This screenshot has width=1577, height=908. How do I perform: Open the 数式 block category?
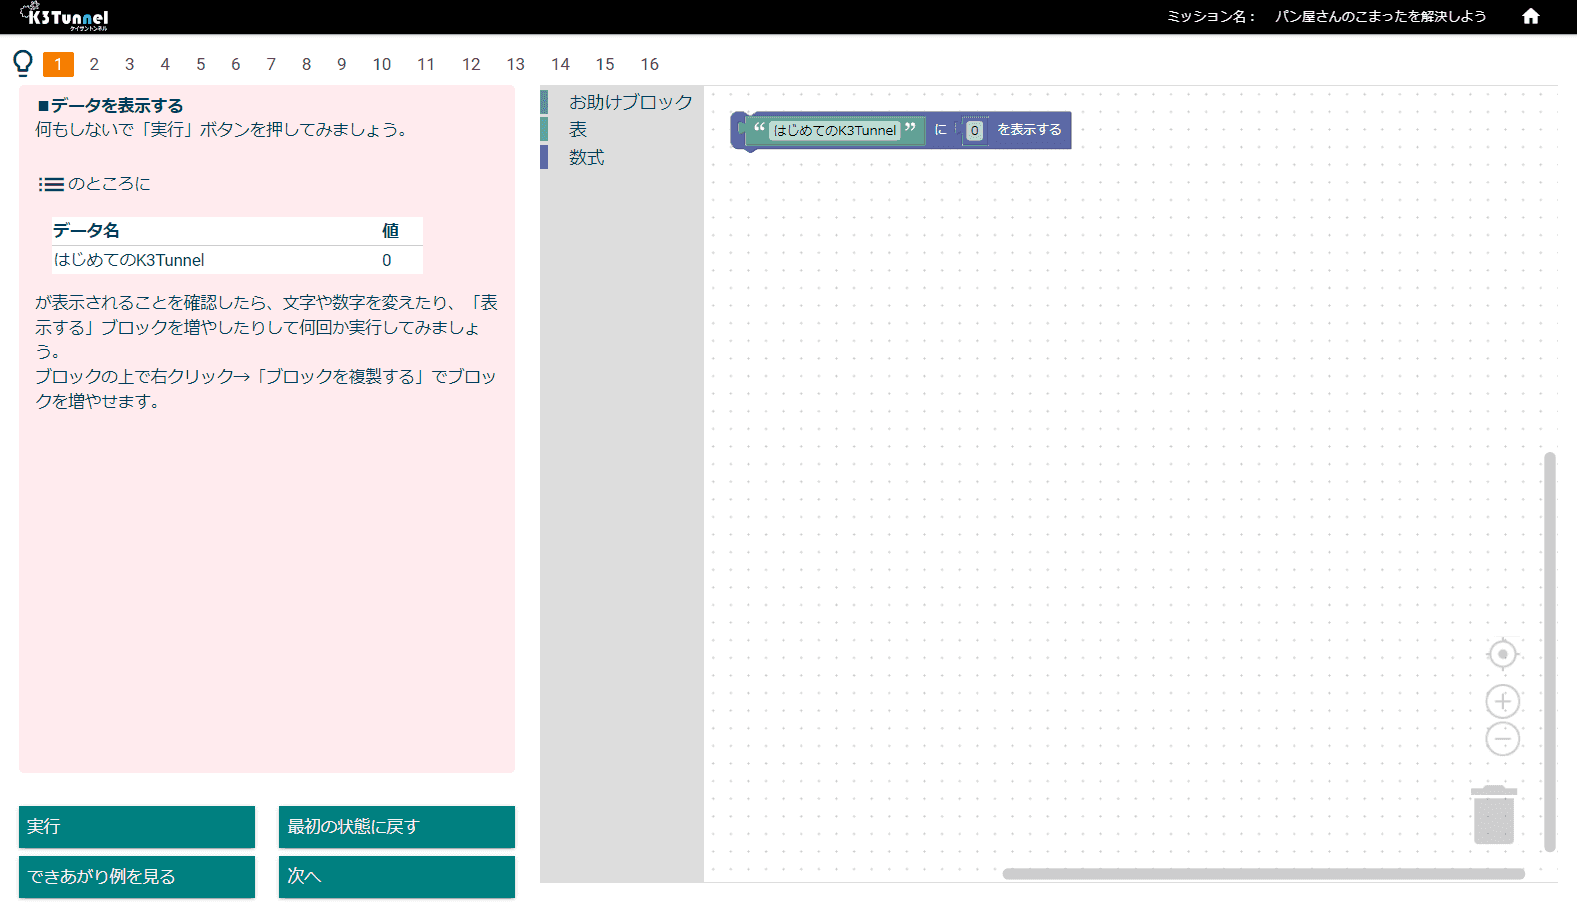point(586,158)
